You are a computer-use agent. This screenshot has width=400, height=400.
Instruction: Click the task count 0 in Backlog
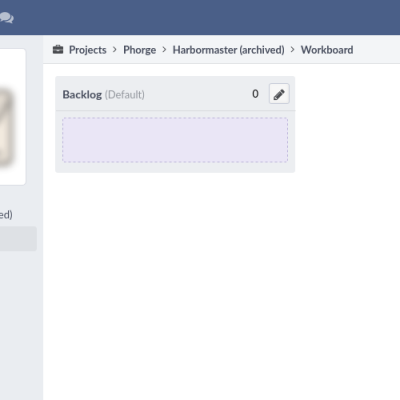coord(255,94)
